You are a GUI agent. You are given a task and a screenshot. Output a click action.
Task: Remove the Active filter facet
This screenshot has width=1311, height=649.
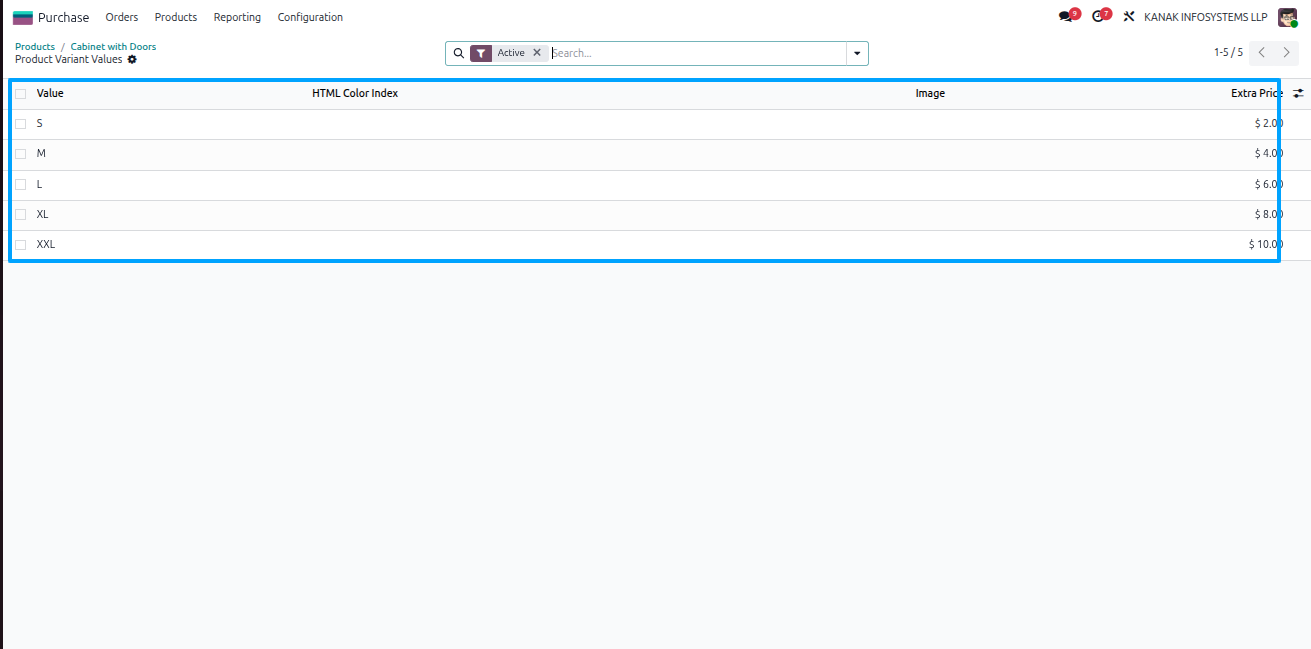click(x=537, y=53)
